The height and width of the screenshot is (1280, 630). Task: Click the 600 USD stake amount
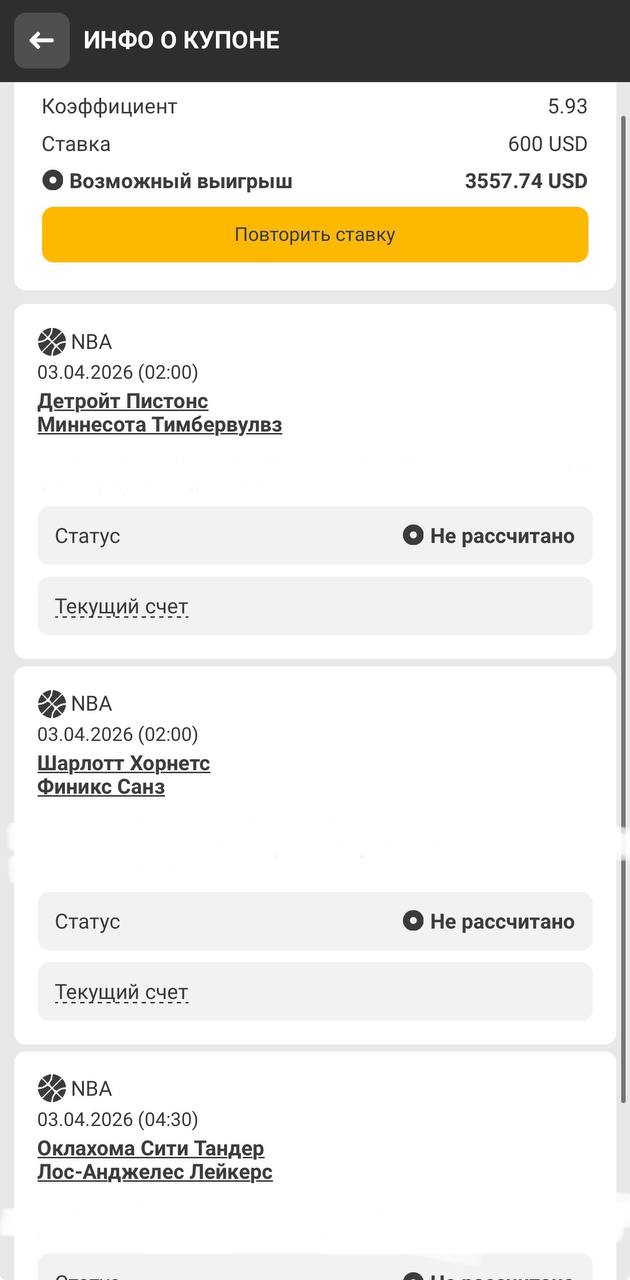(x=547, y=144)
